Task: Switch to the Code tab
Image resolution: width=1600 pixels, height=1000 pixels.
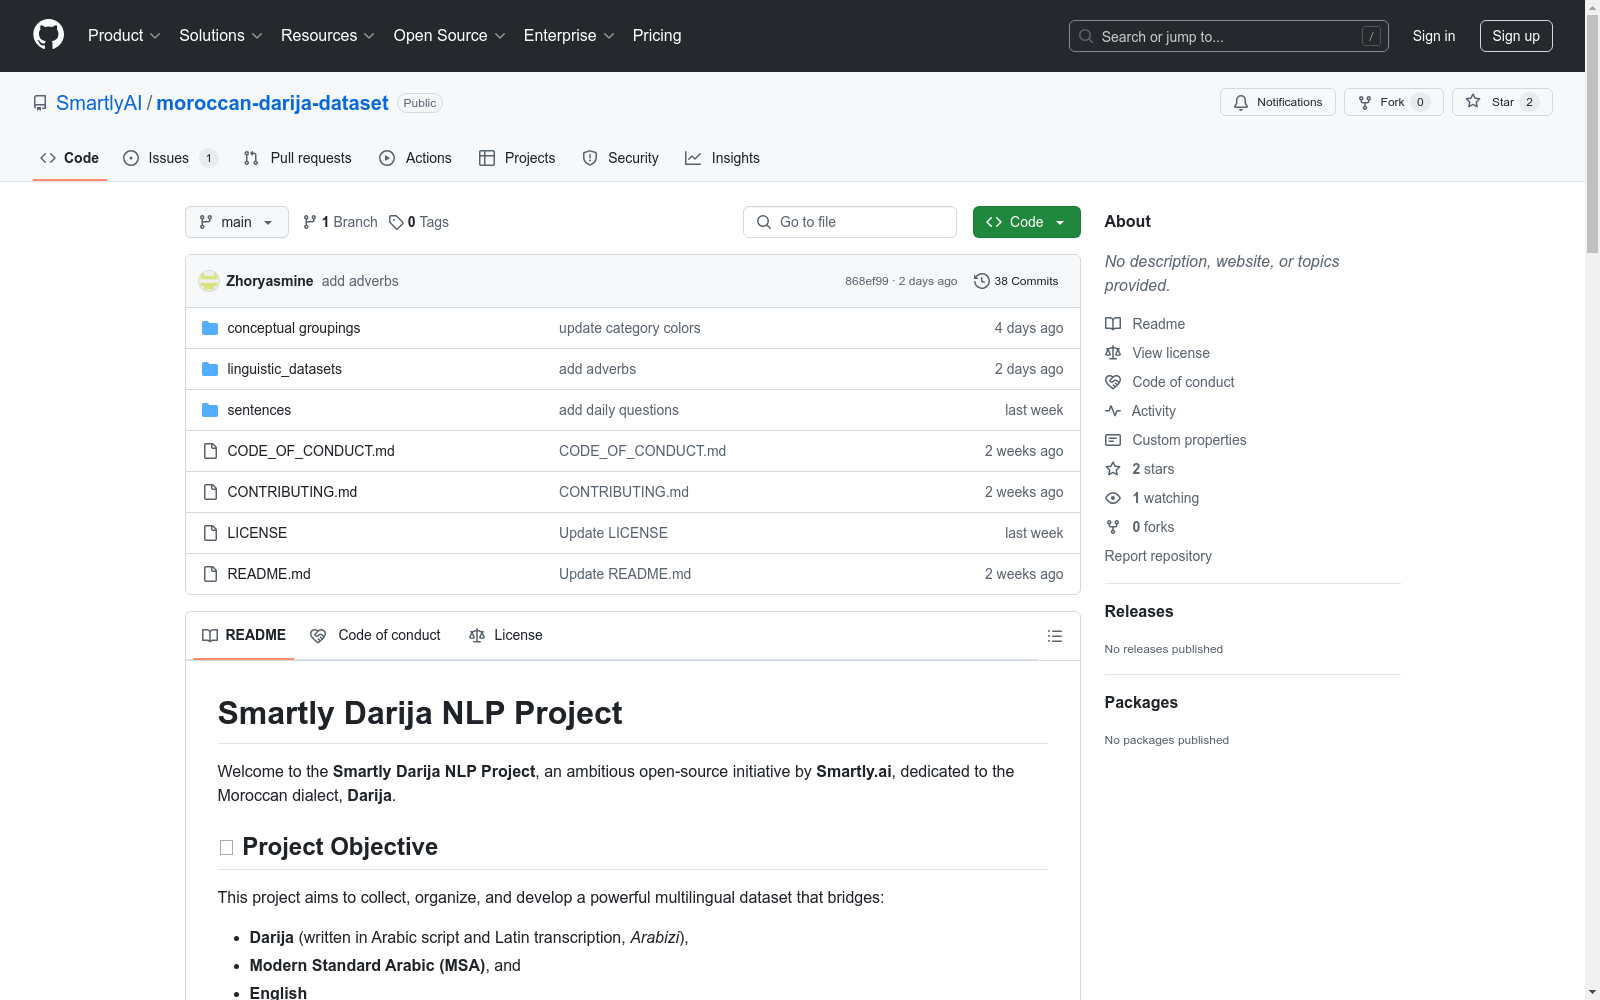Action: click(70, 158)
